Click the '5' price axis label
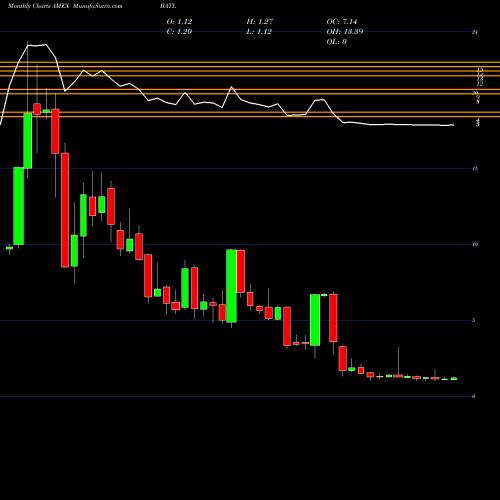This screenshot has height=500, width=500. pyautogui.click(x=474, y=320)
